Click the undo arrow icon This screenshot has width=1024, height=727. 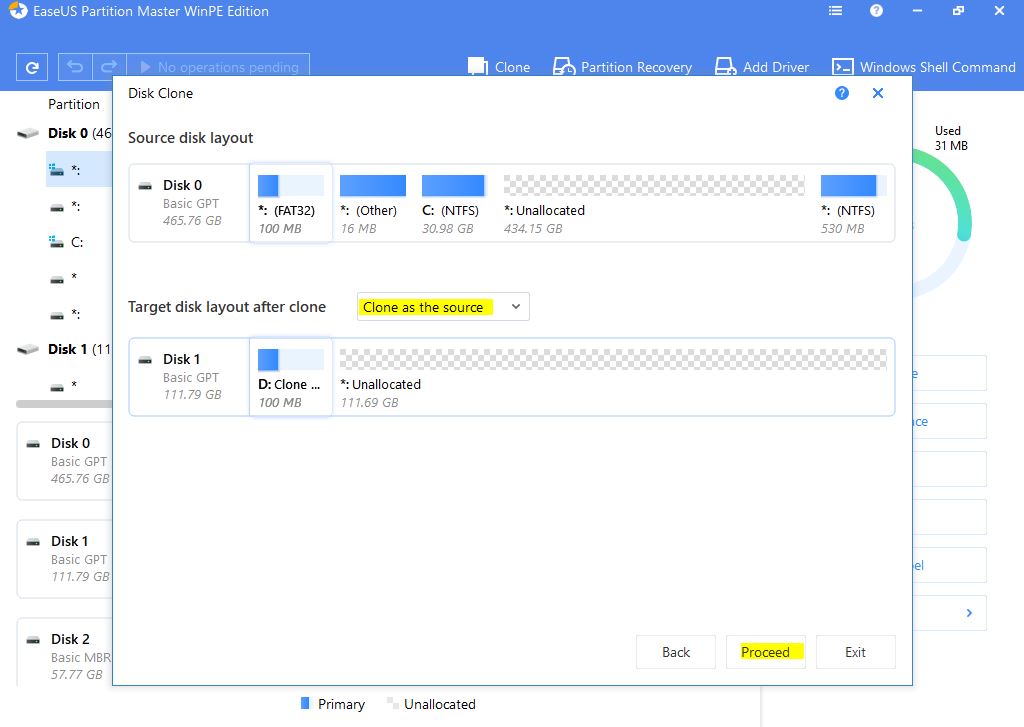pyautogui.click(x=75, y=68)
